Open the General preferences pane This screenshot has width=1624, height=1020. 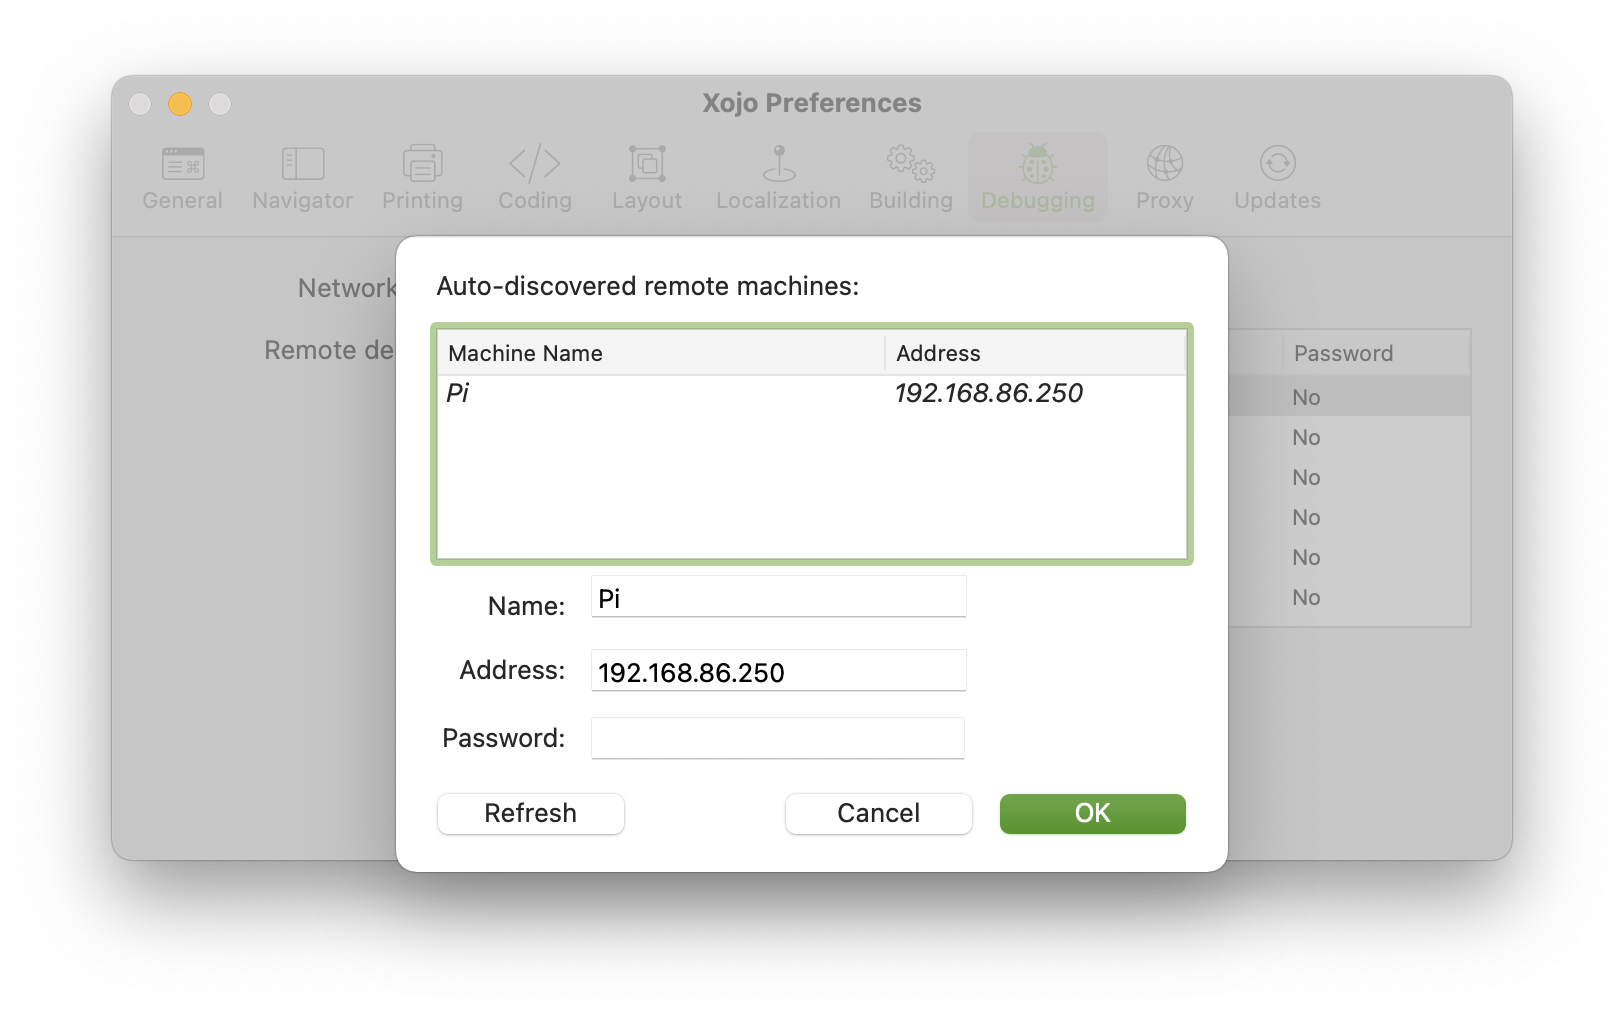(x=182, y=176)
